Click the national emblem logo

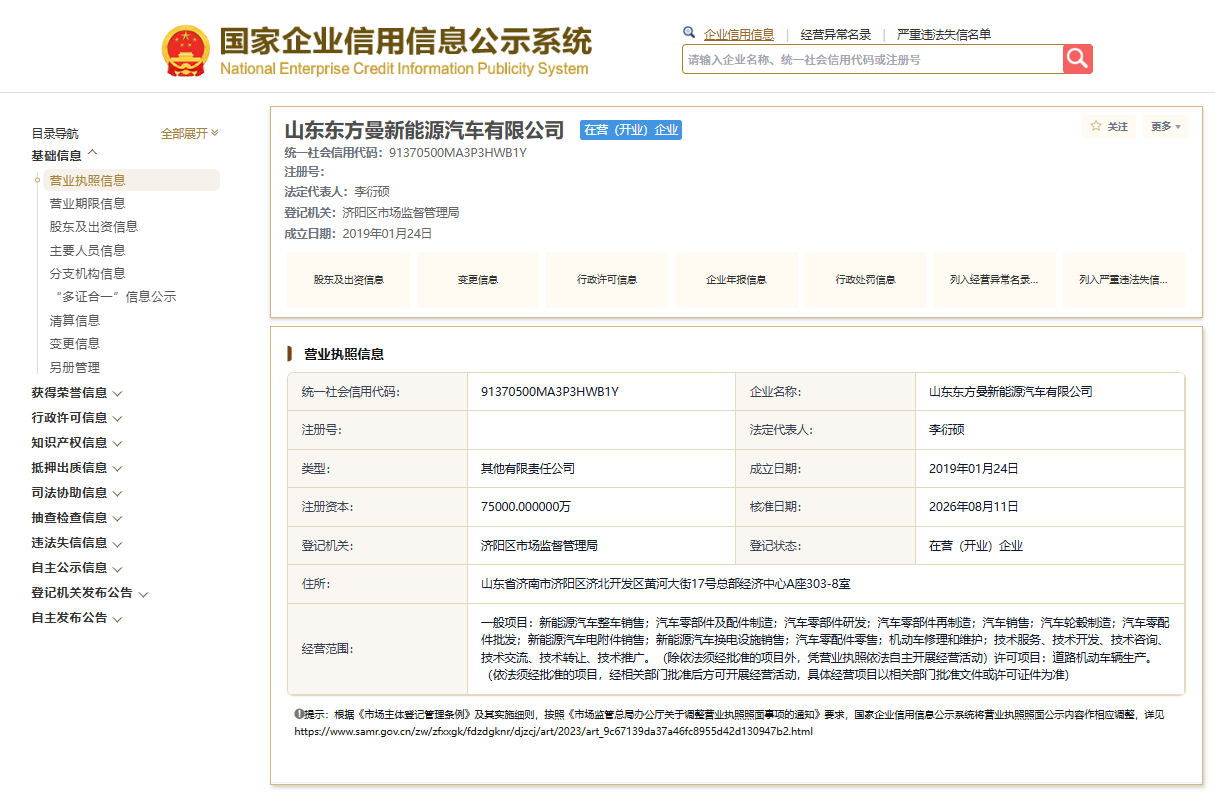(185, 51)
